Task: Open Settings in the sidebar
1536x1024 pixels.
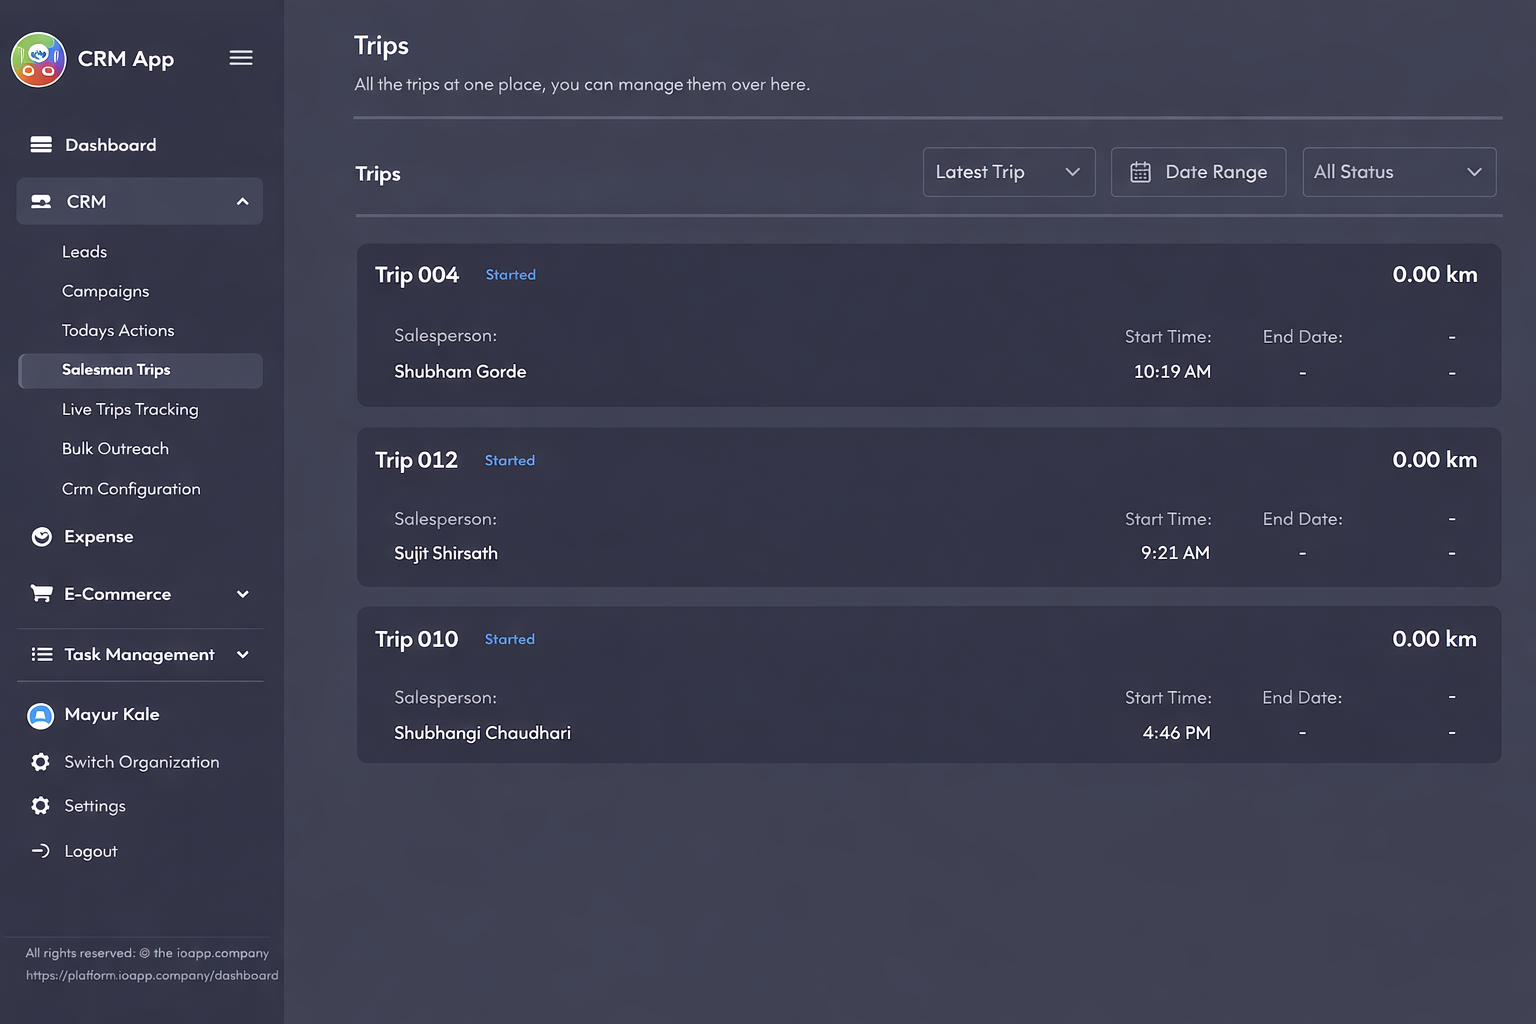Action: click(95, 806)
